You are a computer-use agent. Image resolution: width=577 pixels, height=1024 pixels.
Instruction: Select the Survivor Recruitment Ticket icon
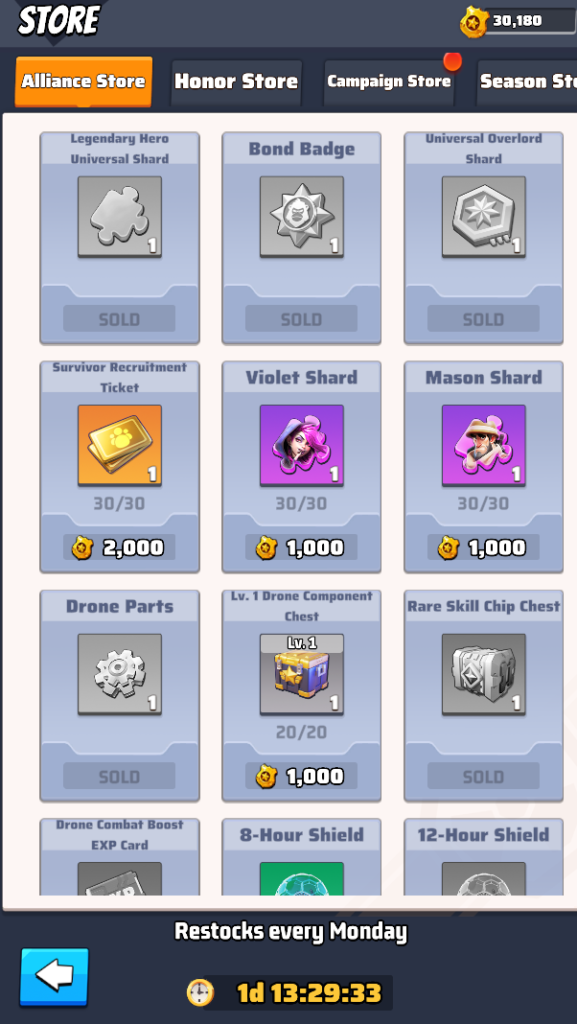click(x=119, y=445)
